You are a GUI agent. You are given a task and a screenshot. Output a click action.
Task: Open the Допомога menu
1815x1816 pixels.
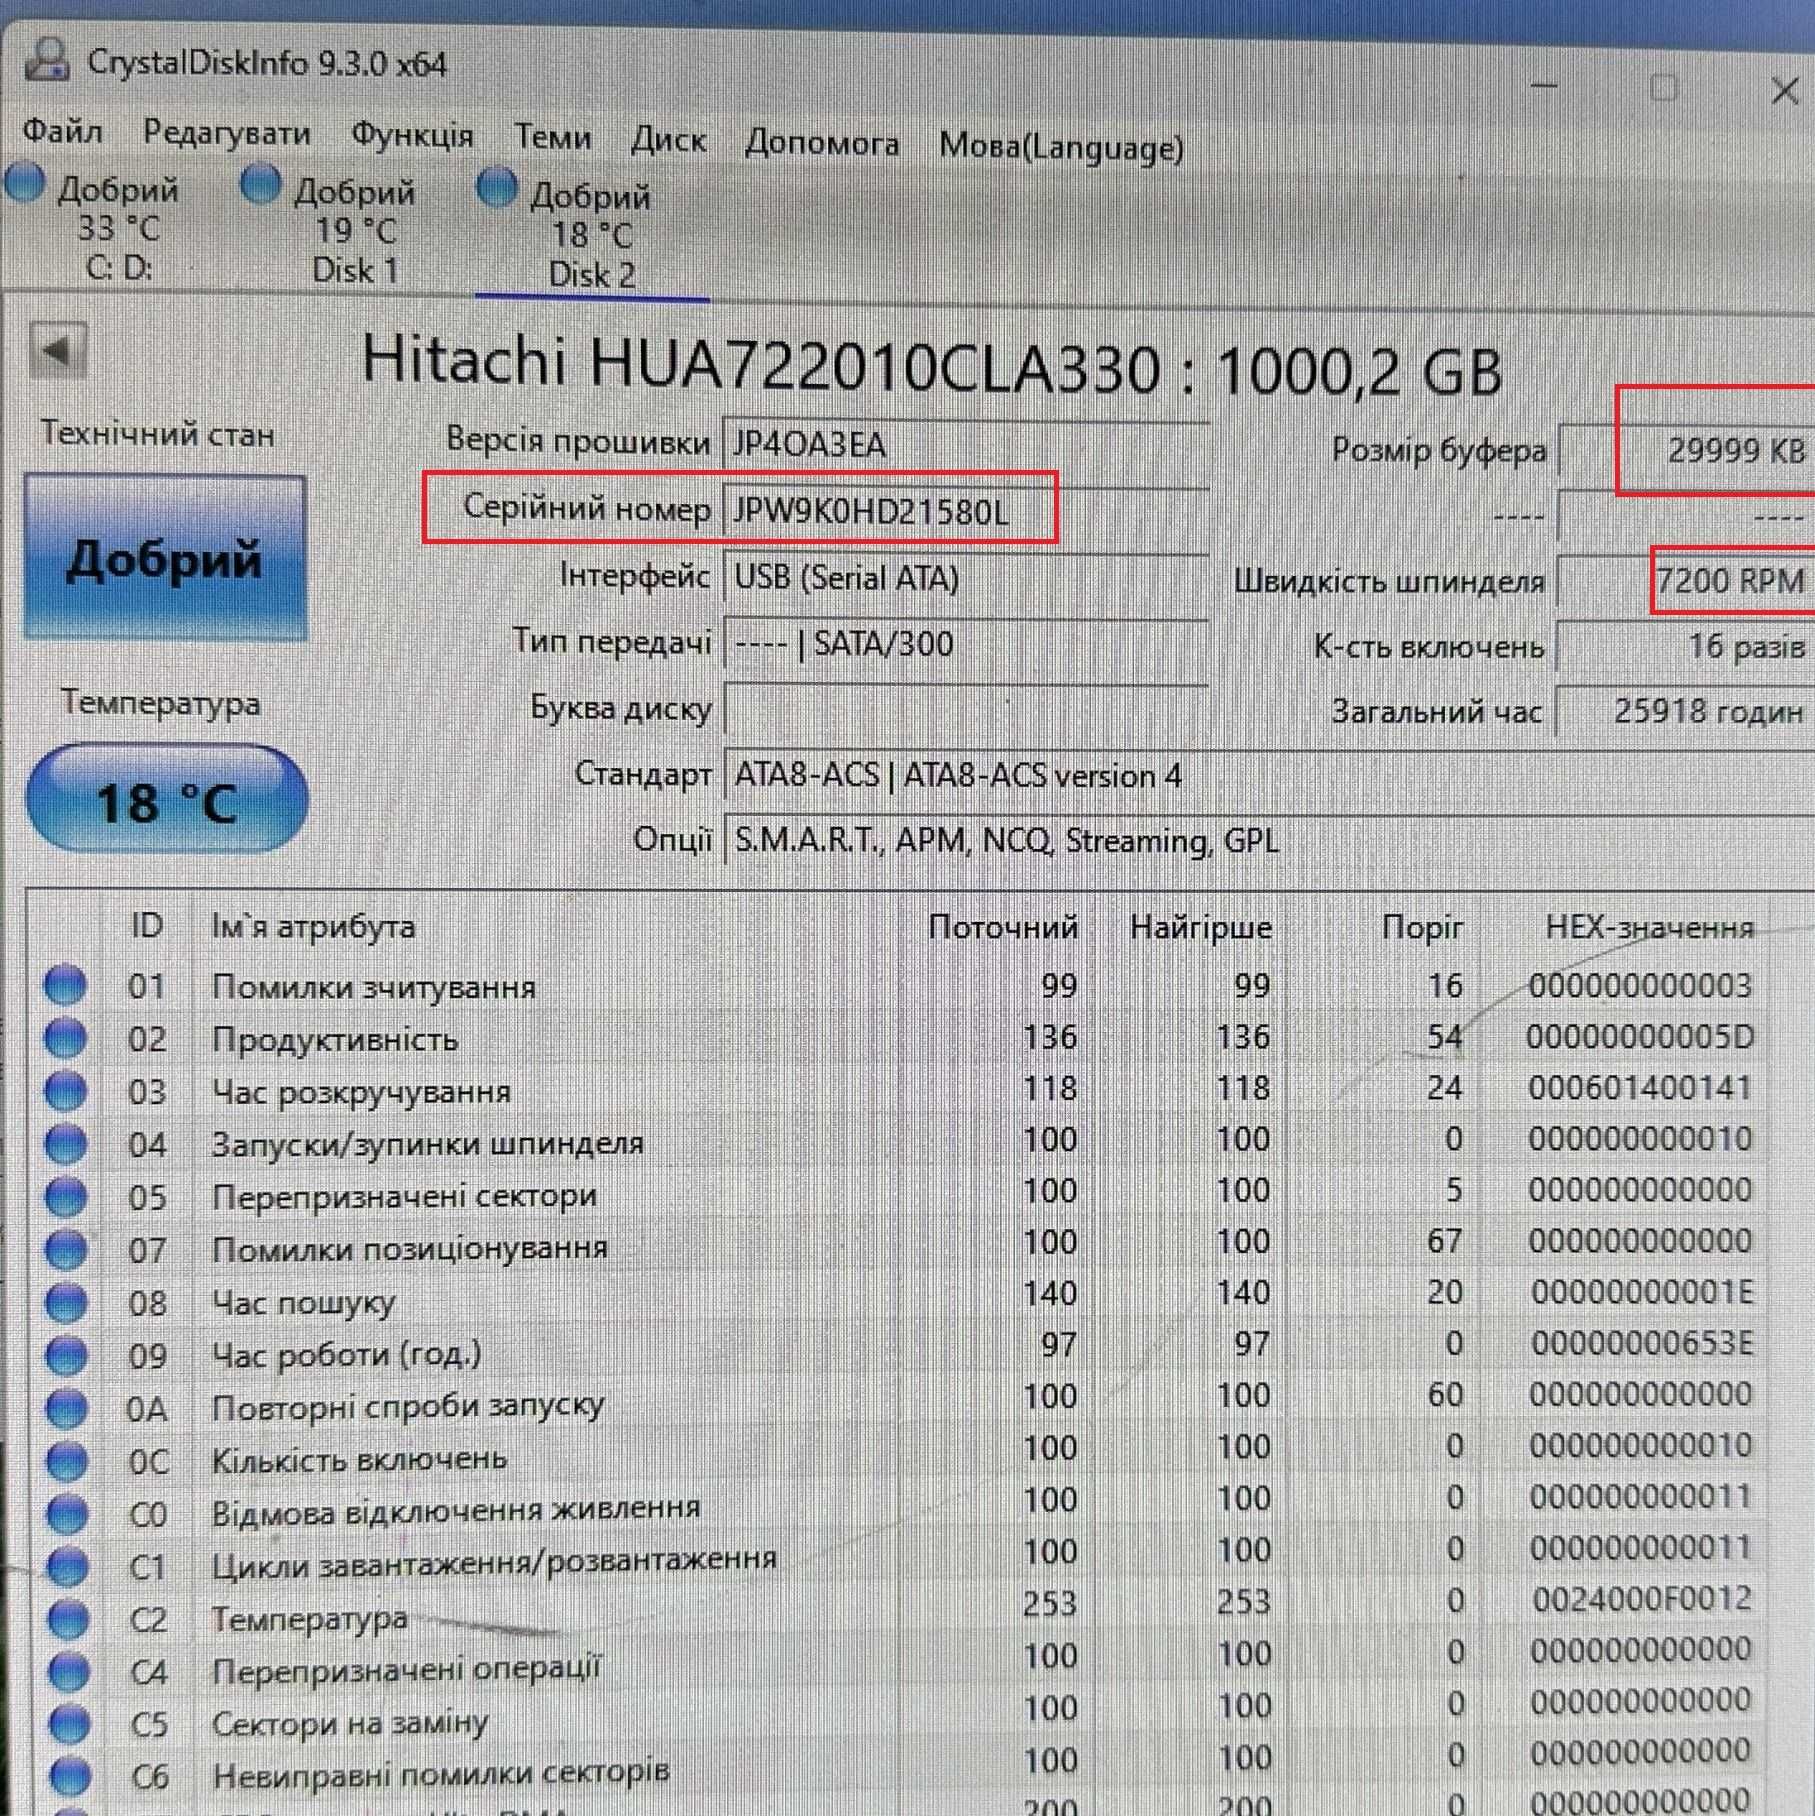822,143
